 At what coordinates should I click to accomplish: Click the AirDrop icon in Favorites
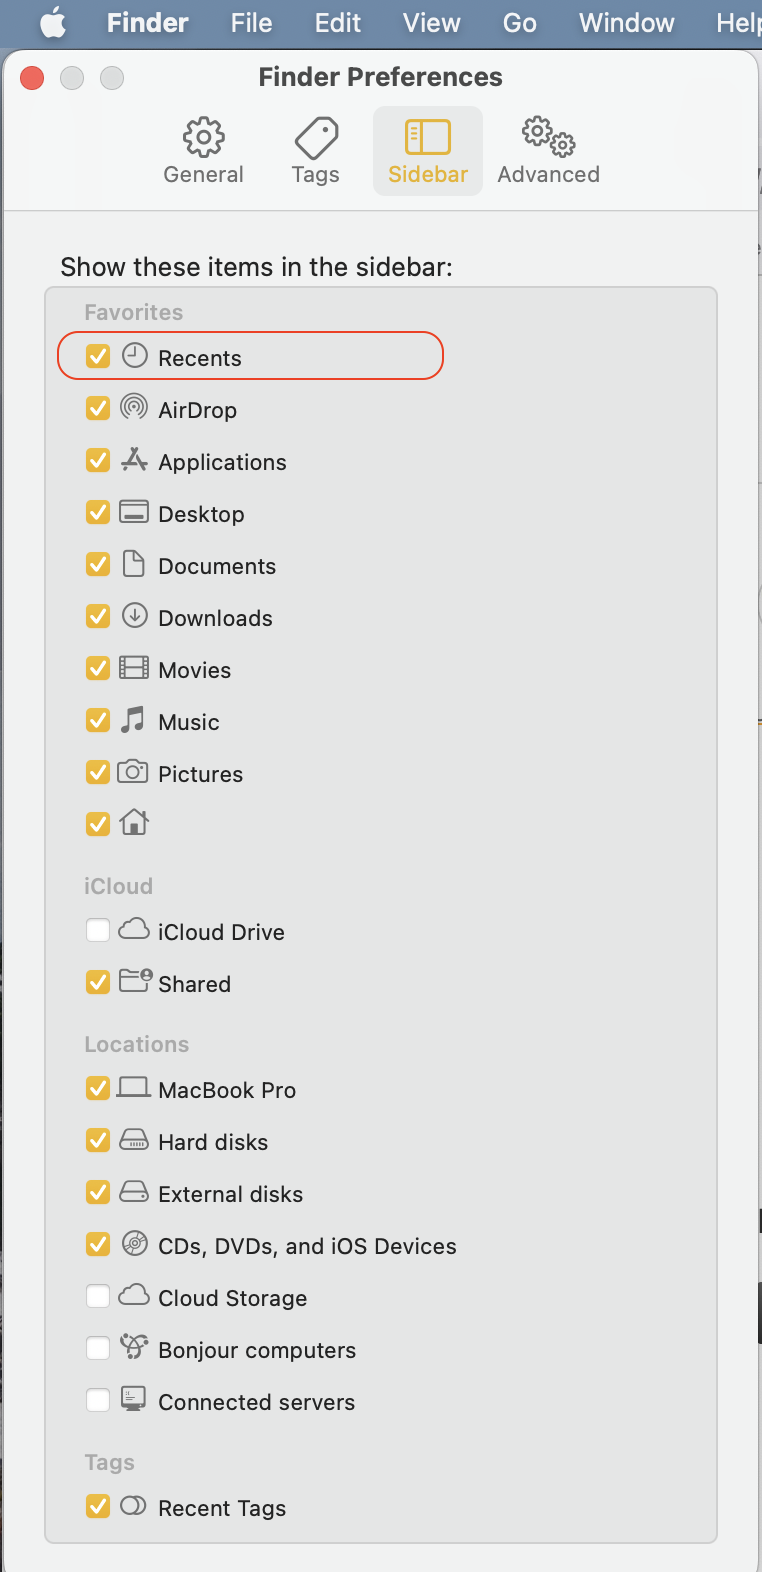(x=134, y=408)
